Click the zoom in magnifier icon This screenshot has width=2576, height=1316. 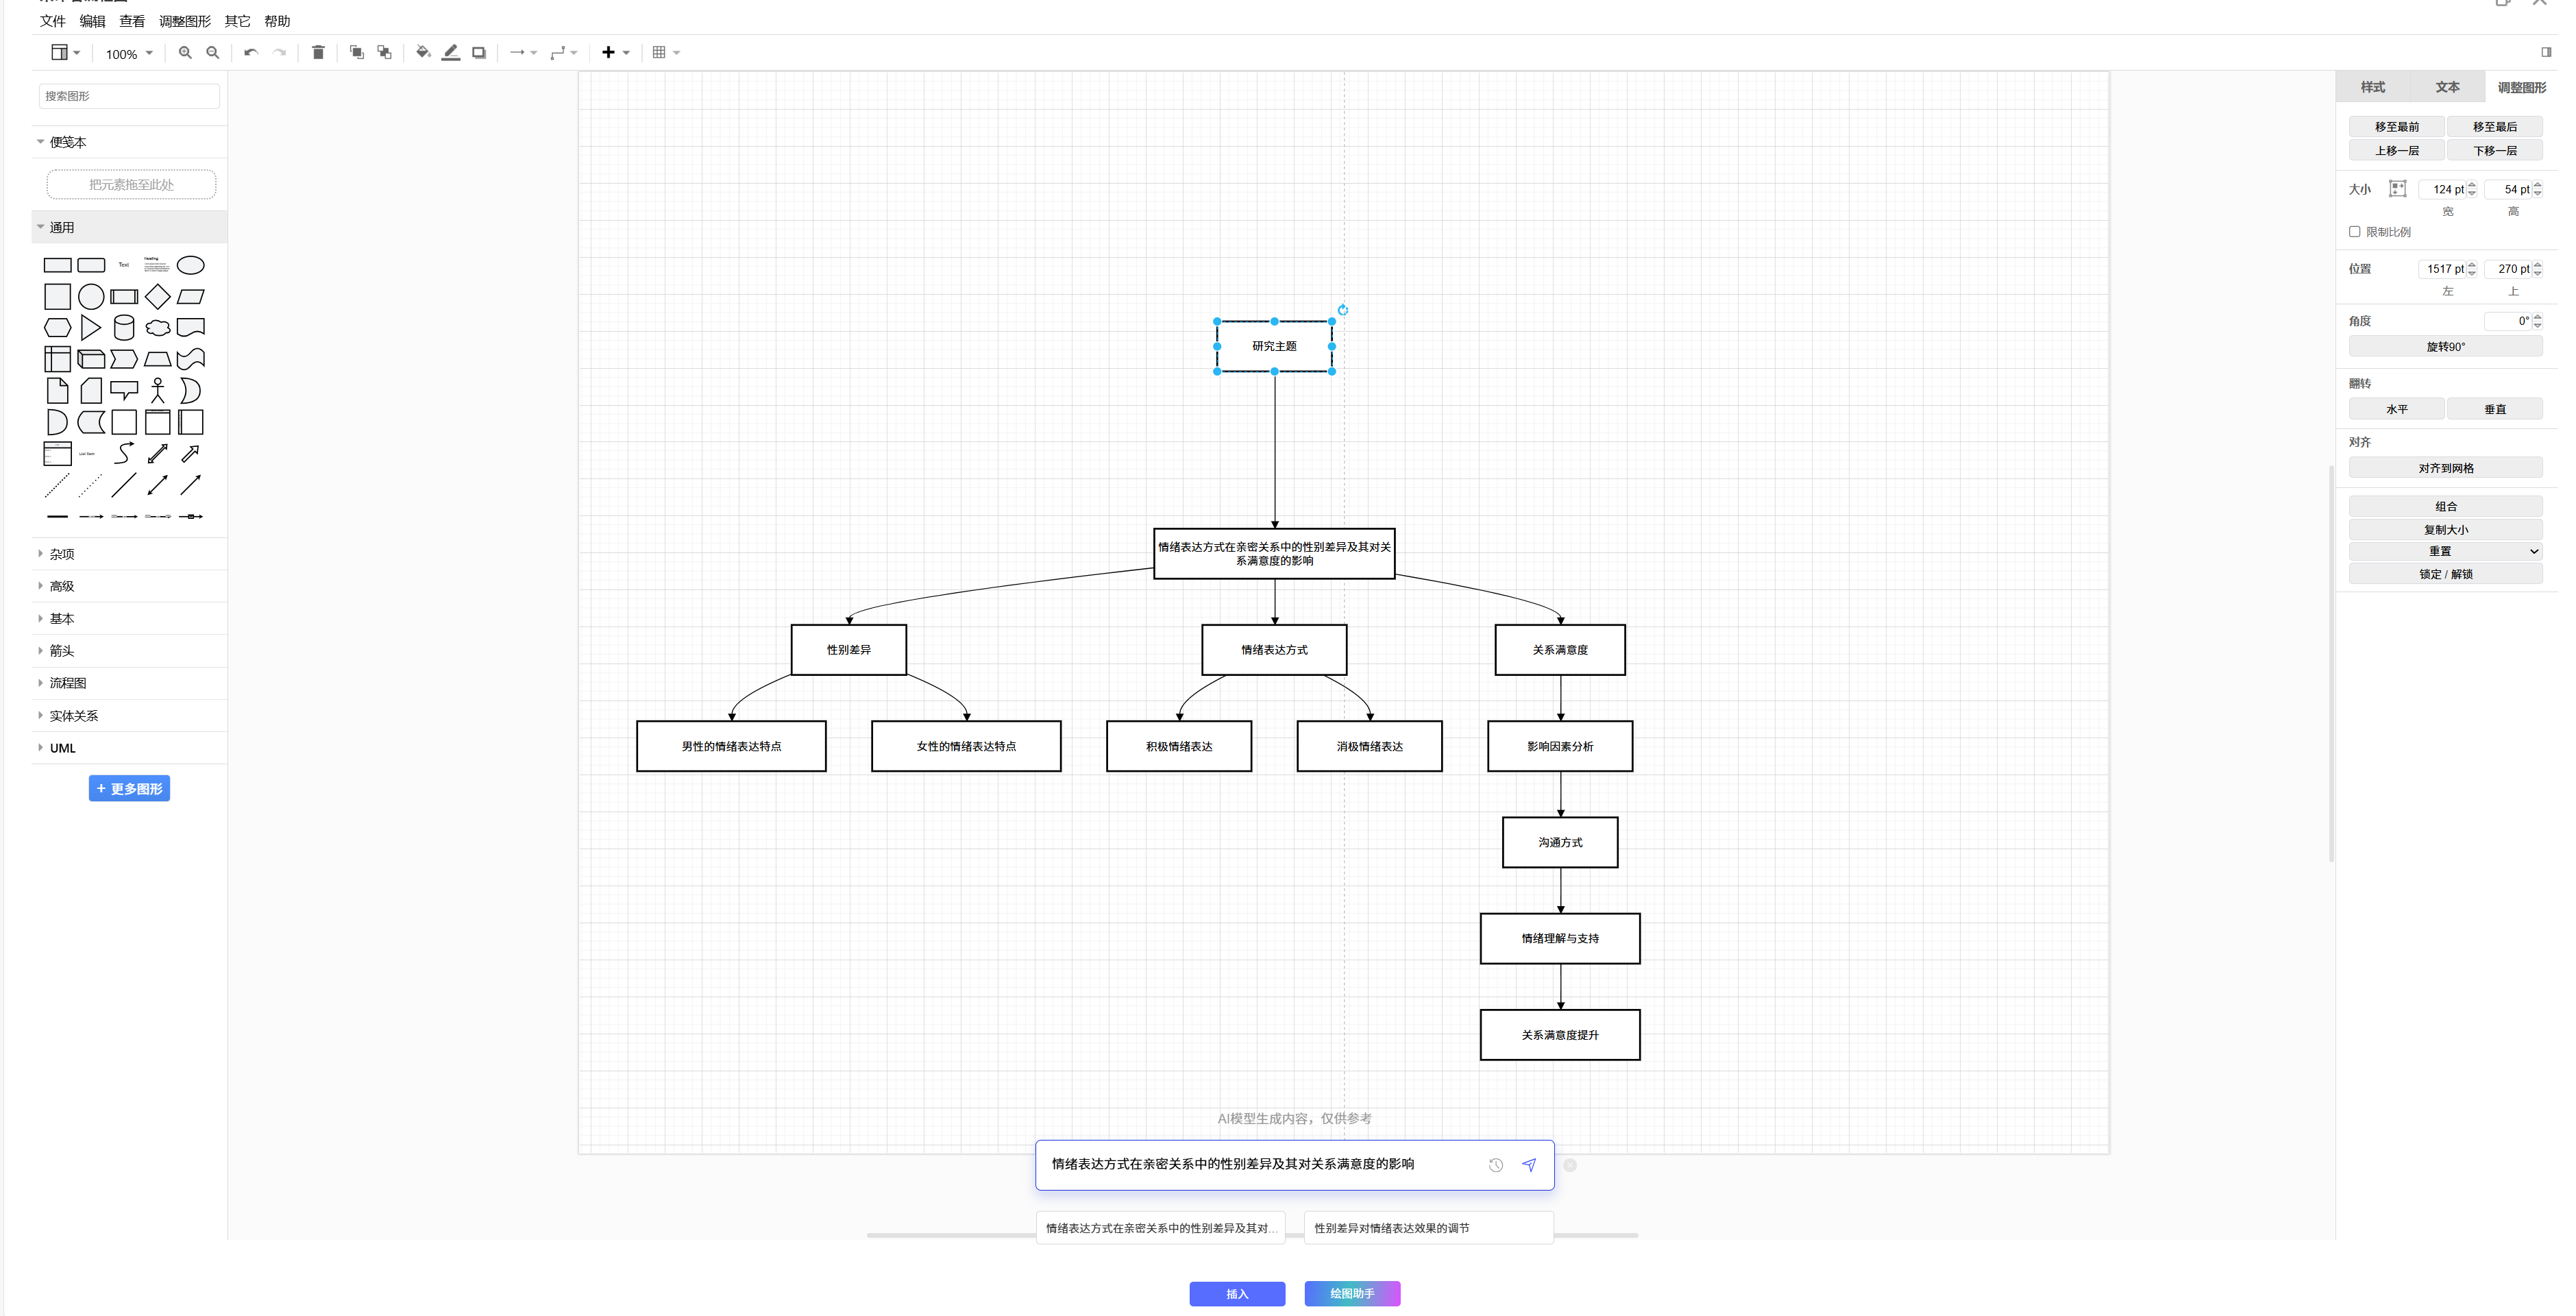coord(185,53)
